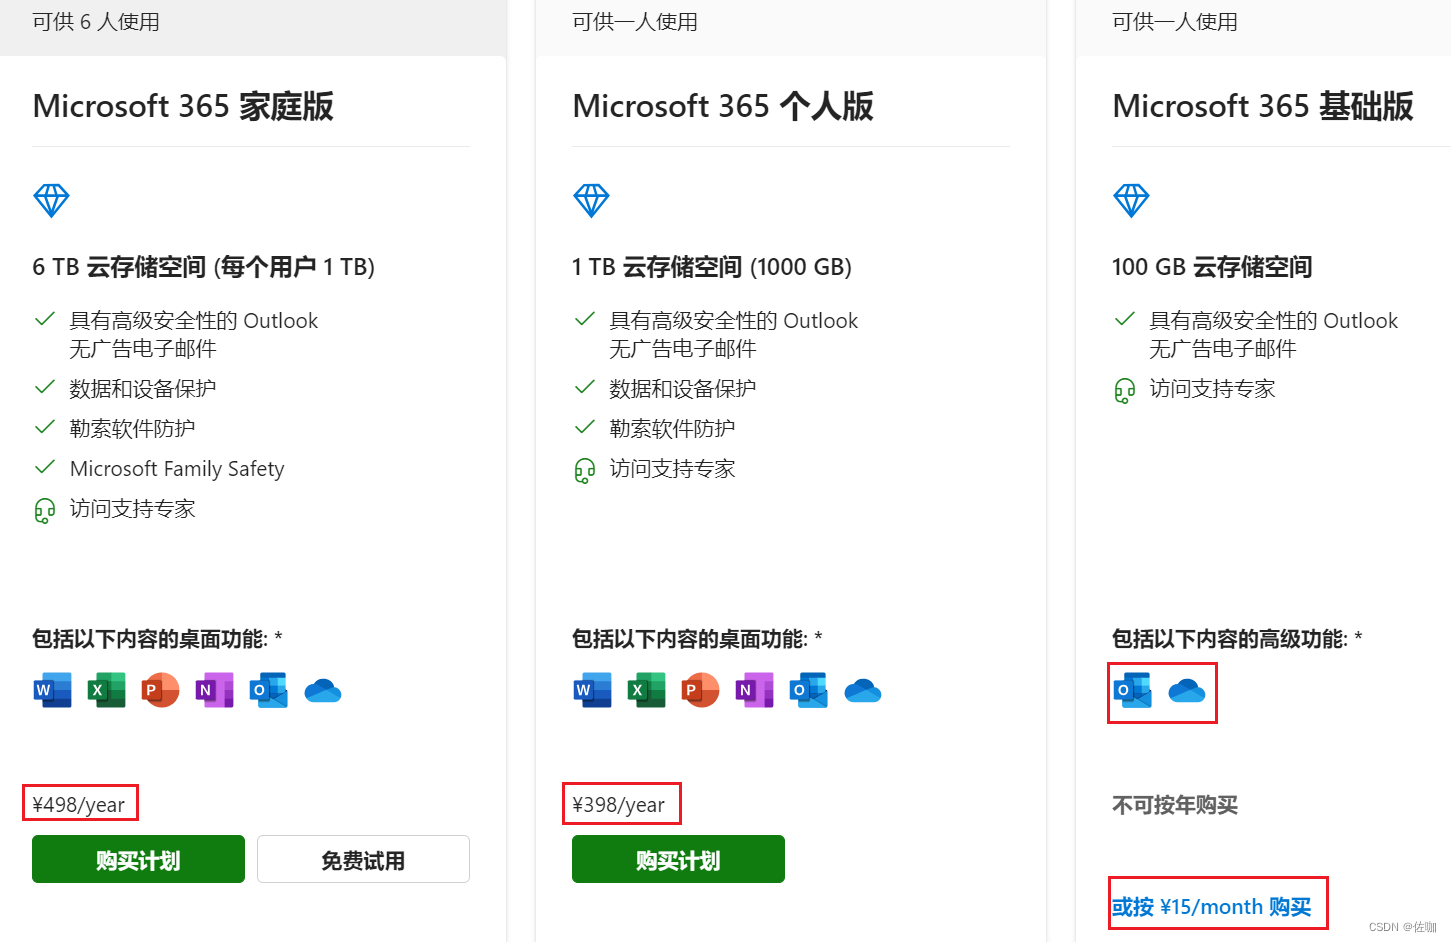Viewport: 1451px width, 942px height.
Task: Open the 或按 ¥15/month 购买 link
Action: (x=1211, y=906)
